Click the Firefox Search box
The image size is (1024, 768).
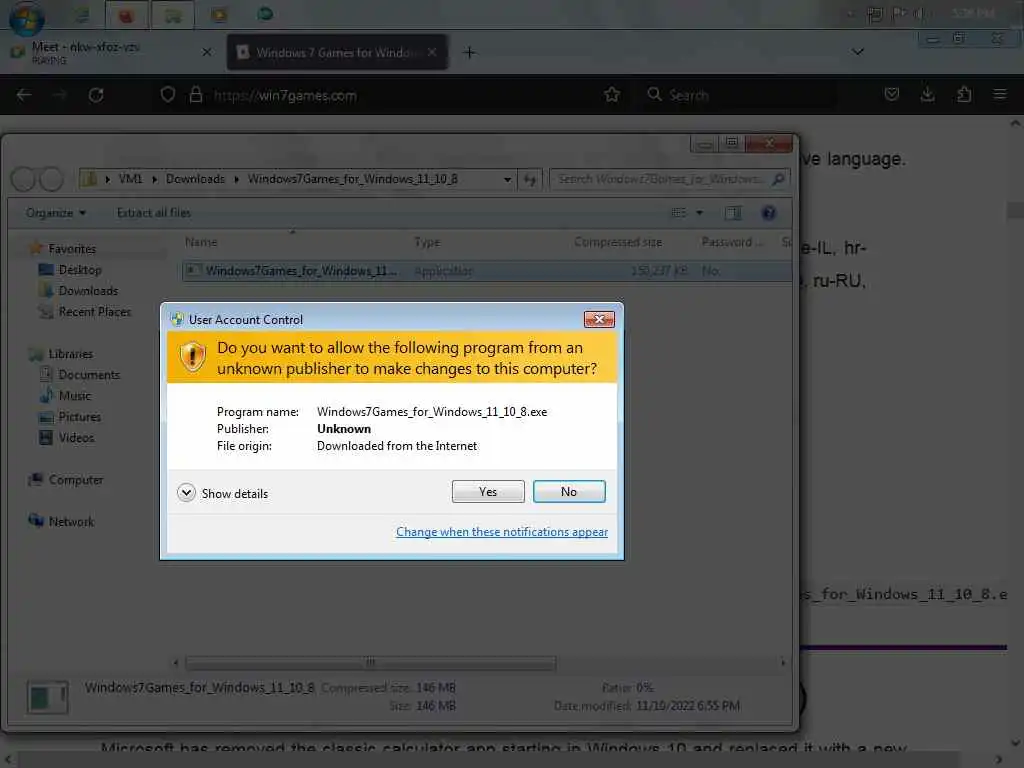[x=738, y=95]
